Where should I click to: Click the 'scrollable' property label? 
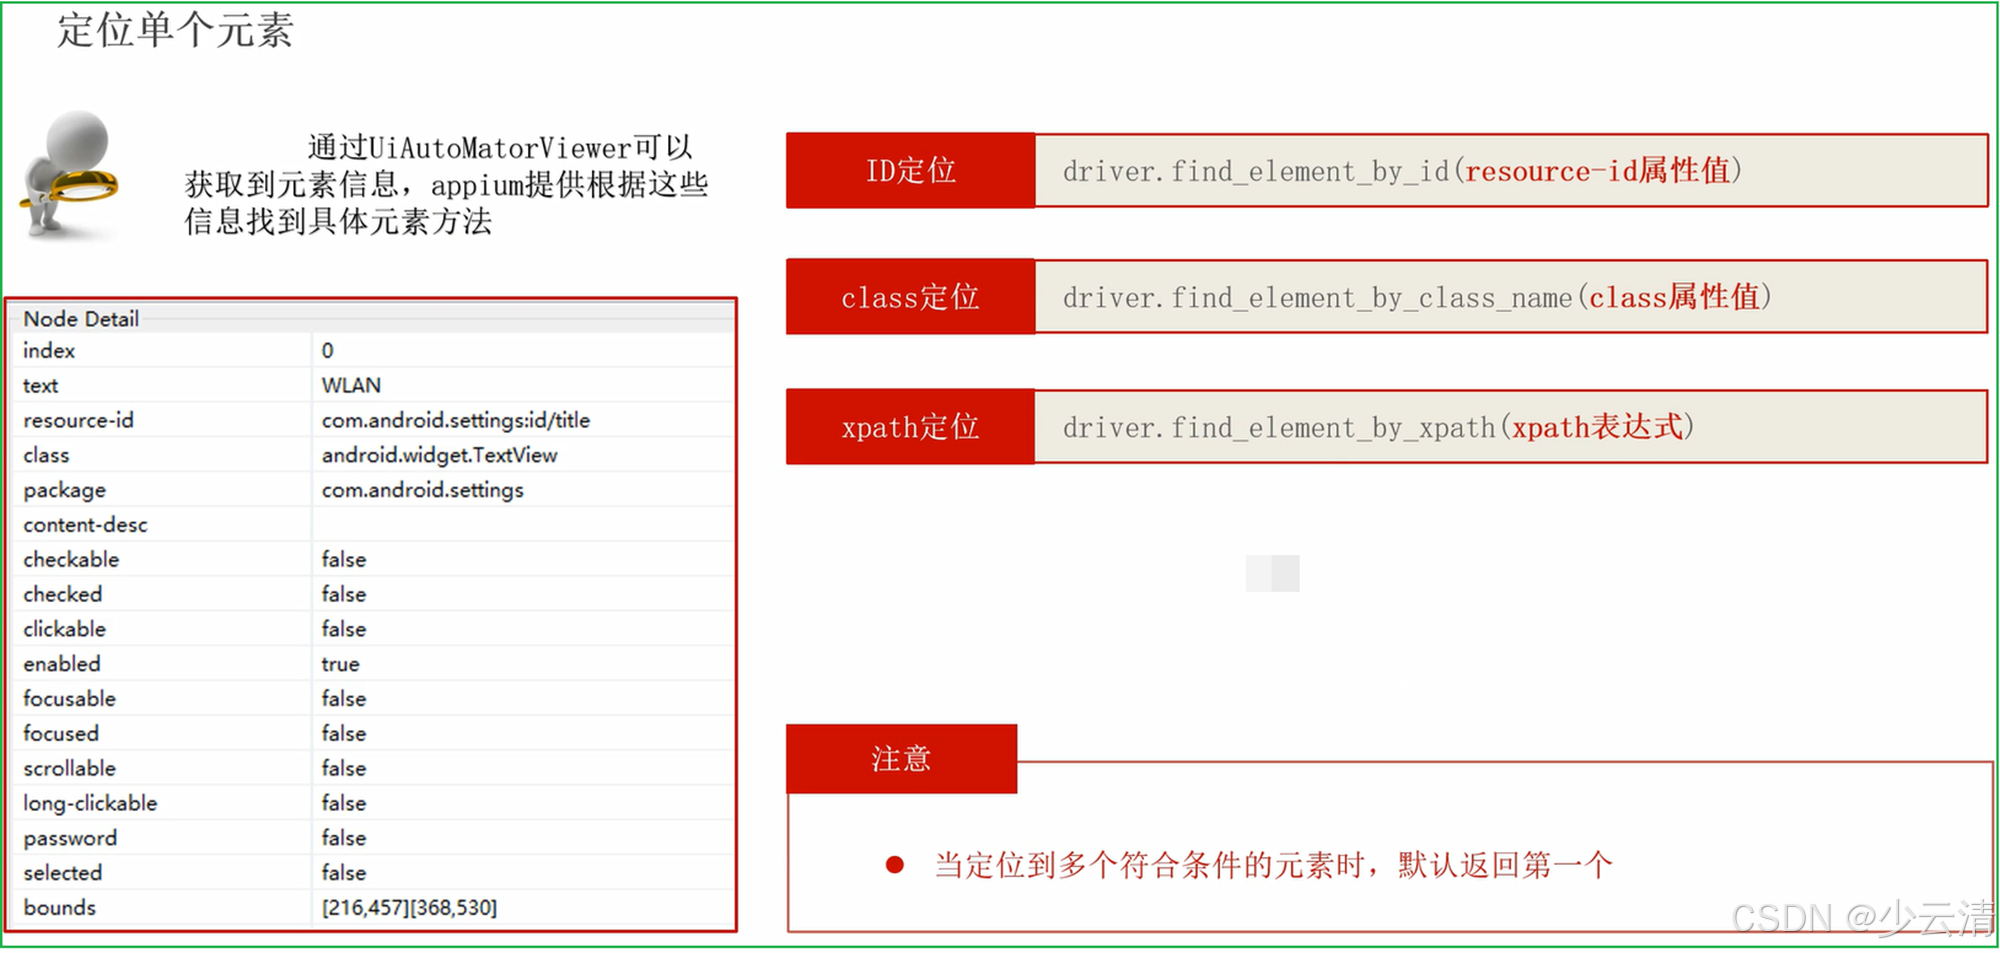tap(69, 769)
